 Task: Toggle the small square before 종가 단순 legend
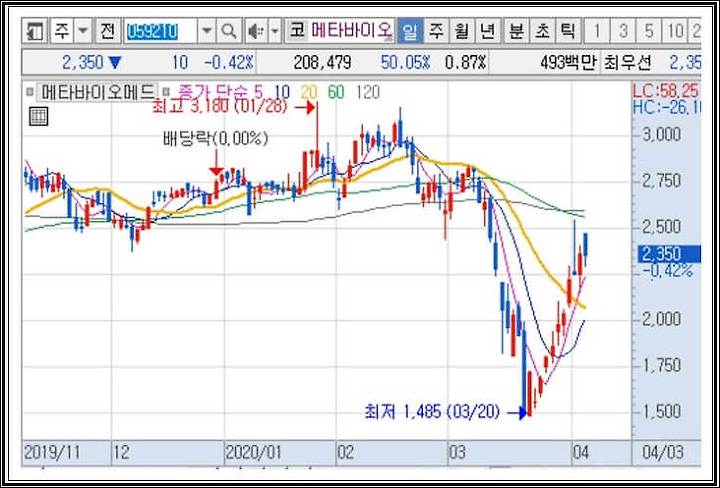(167, 92)
